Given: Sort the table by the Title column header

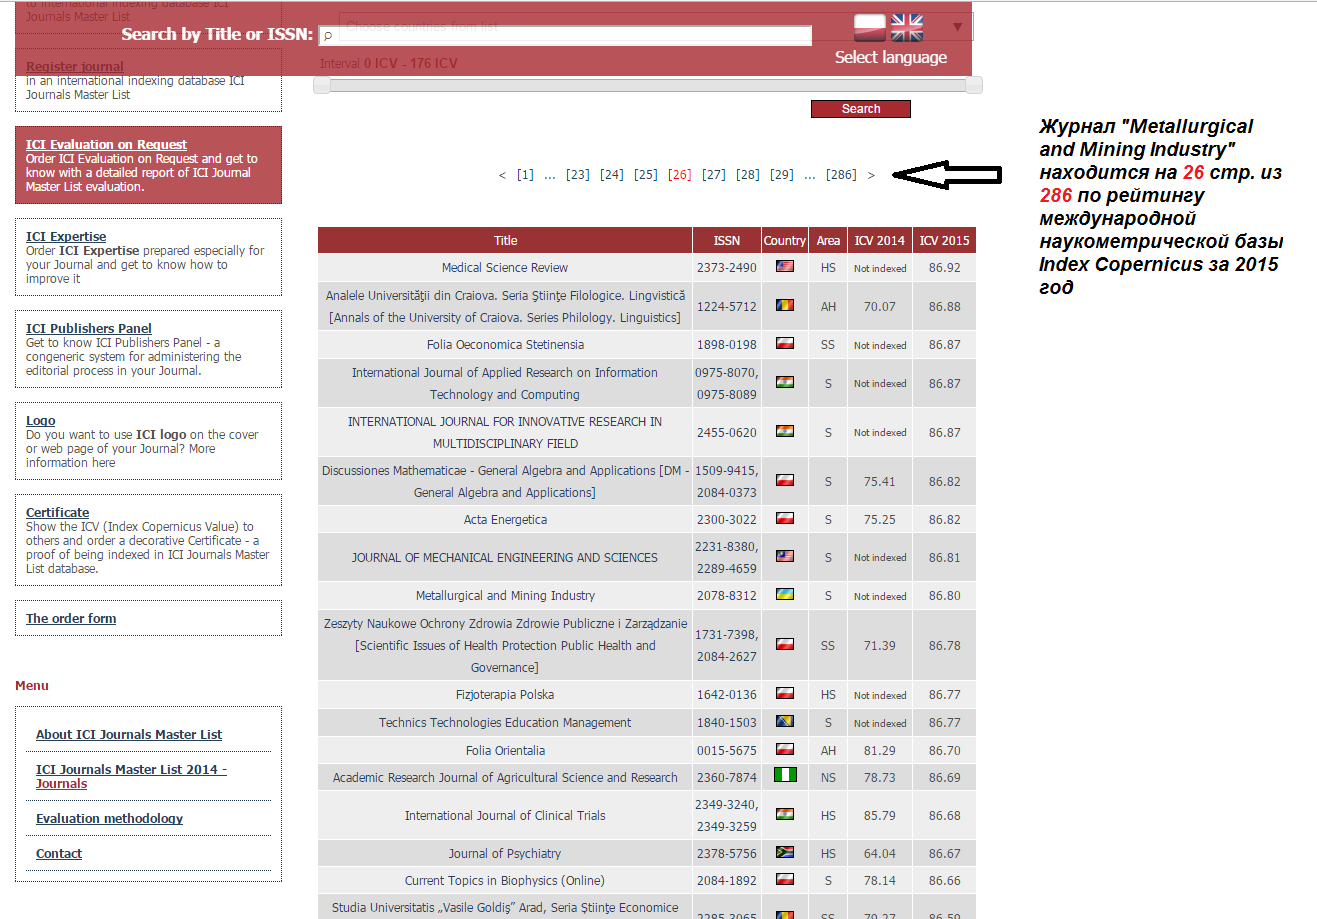Looking at the screenshot, I should (505, 240).
